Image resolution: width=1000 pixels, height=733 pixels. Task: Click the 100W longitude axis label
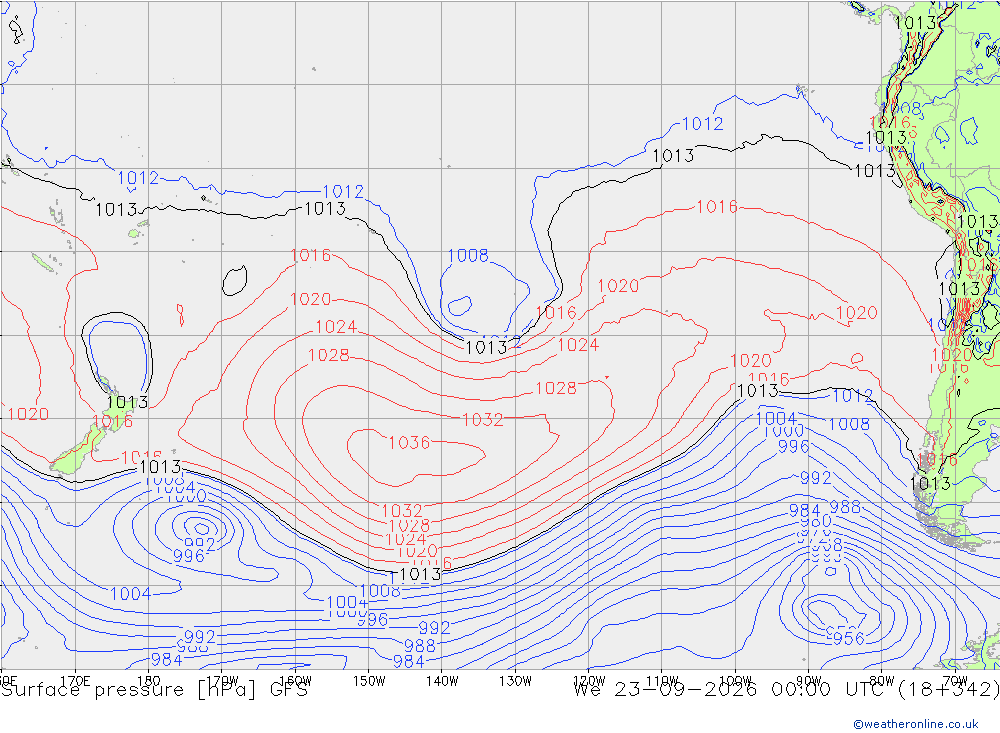click(x=735, y=681)
